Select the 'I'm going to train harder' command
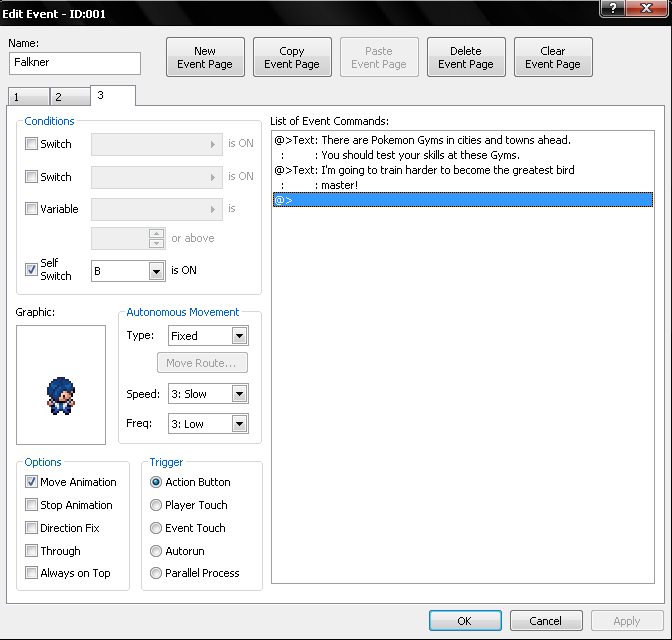The image size is (672, 640). click(x=463, y=170)
